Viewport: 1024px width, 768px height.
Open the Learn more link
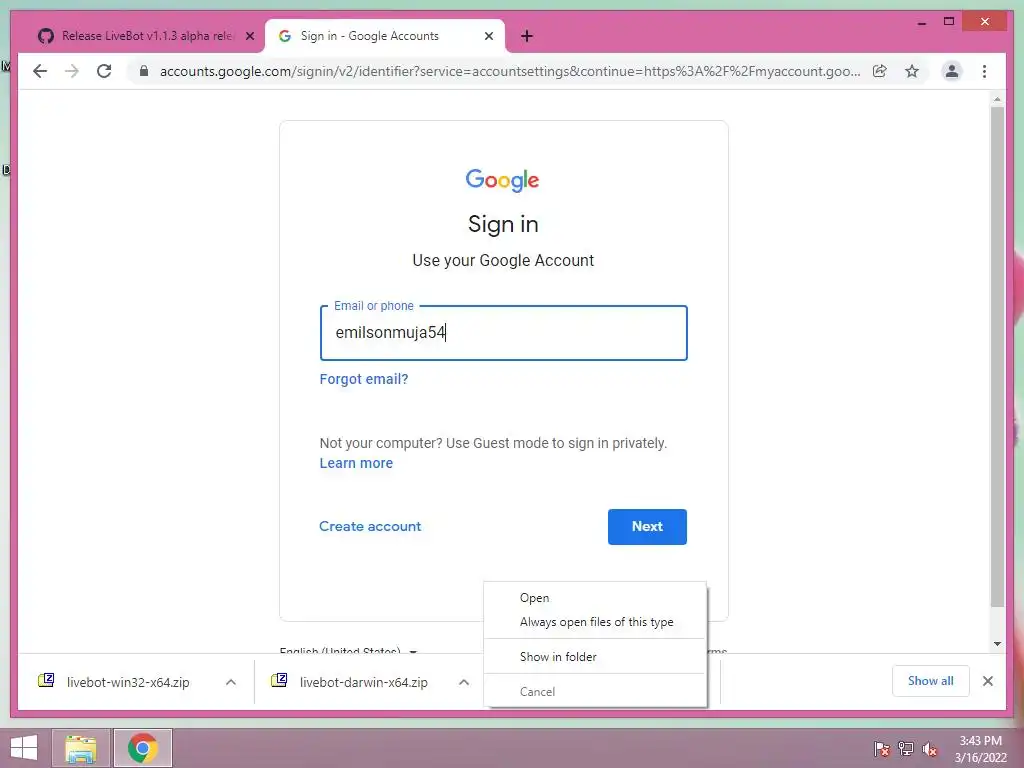(356, 463)
